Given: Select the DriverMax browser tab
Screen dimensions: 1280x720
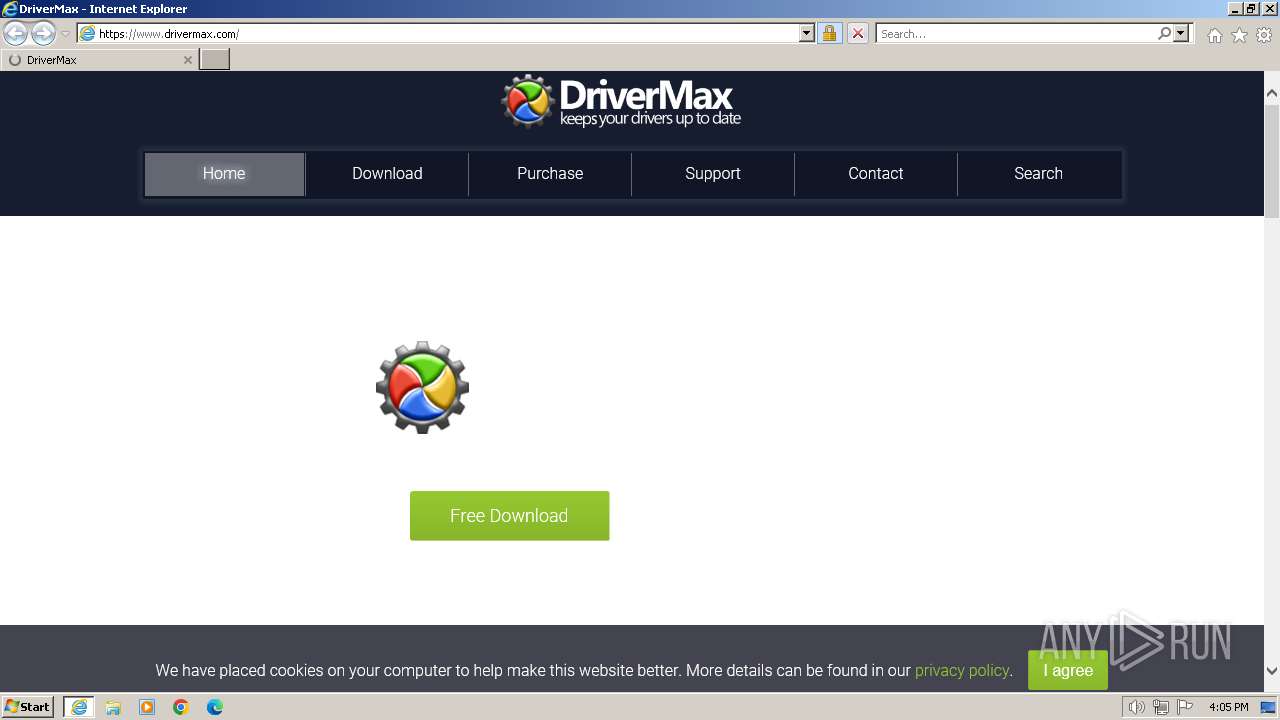Looking at the screenshot, I should pyautogui.click(x=99, y=60).
